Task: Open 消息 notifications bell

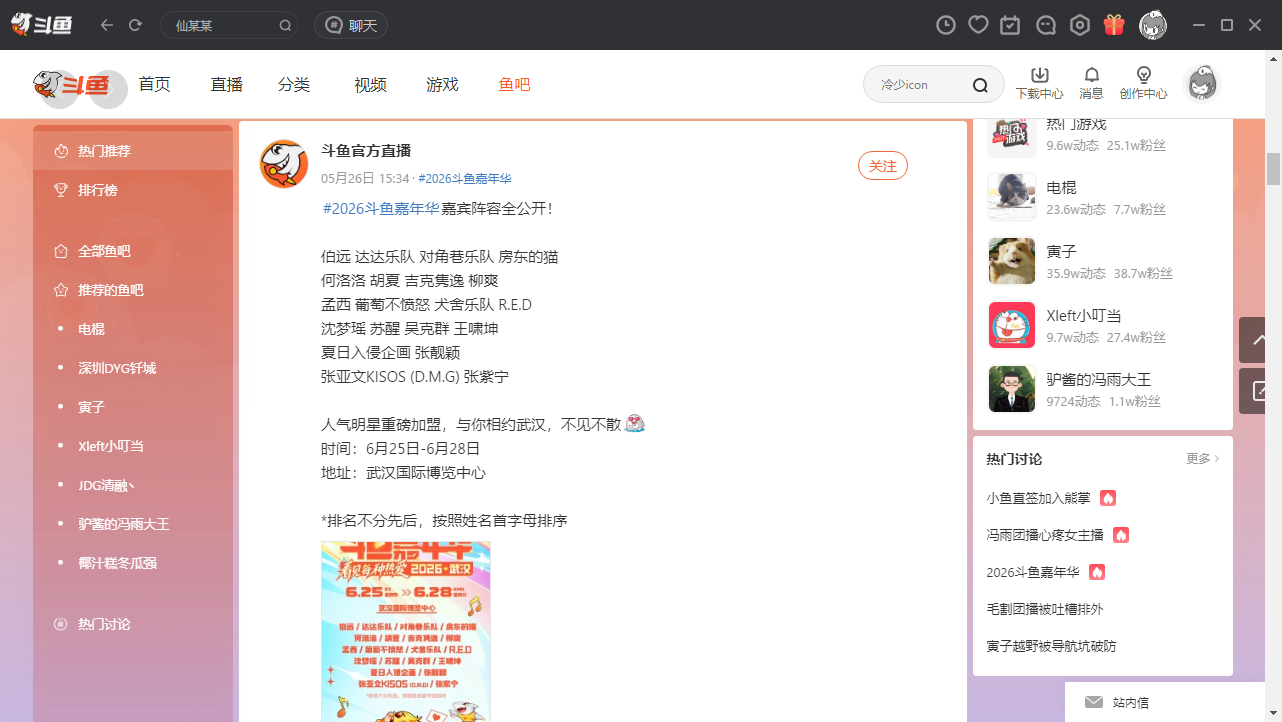Action: point(1091,84)
